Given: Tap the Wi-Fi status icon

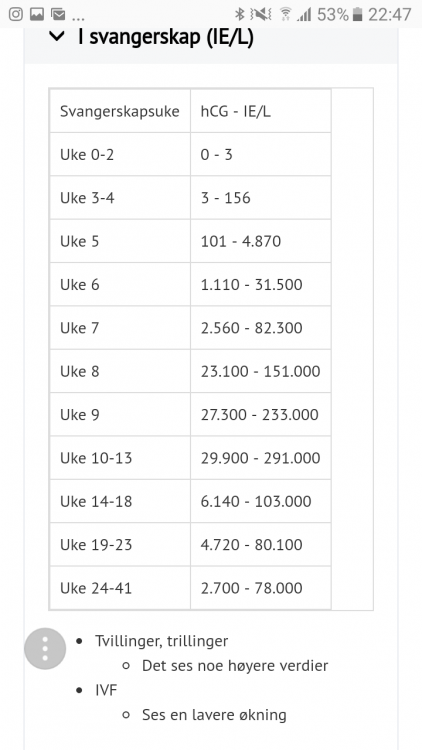Looking at the screenshot, I should point(286,14).
